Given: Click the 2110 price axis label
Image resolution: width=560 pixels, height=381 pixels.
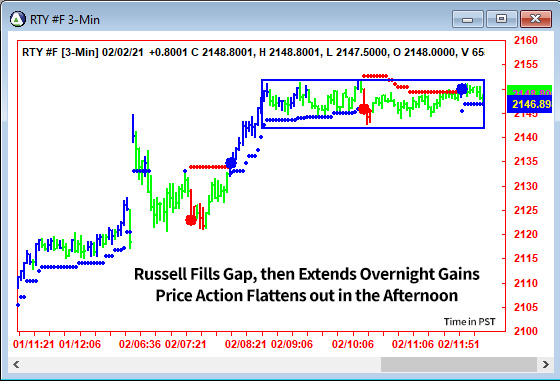Looking at the screenshot, I should 525,283.
